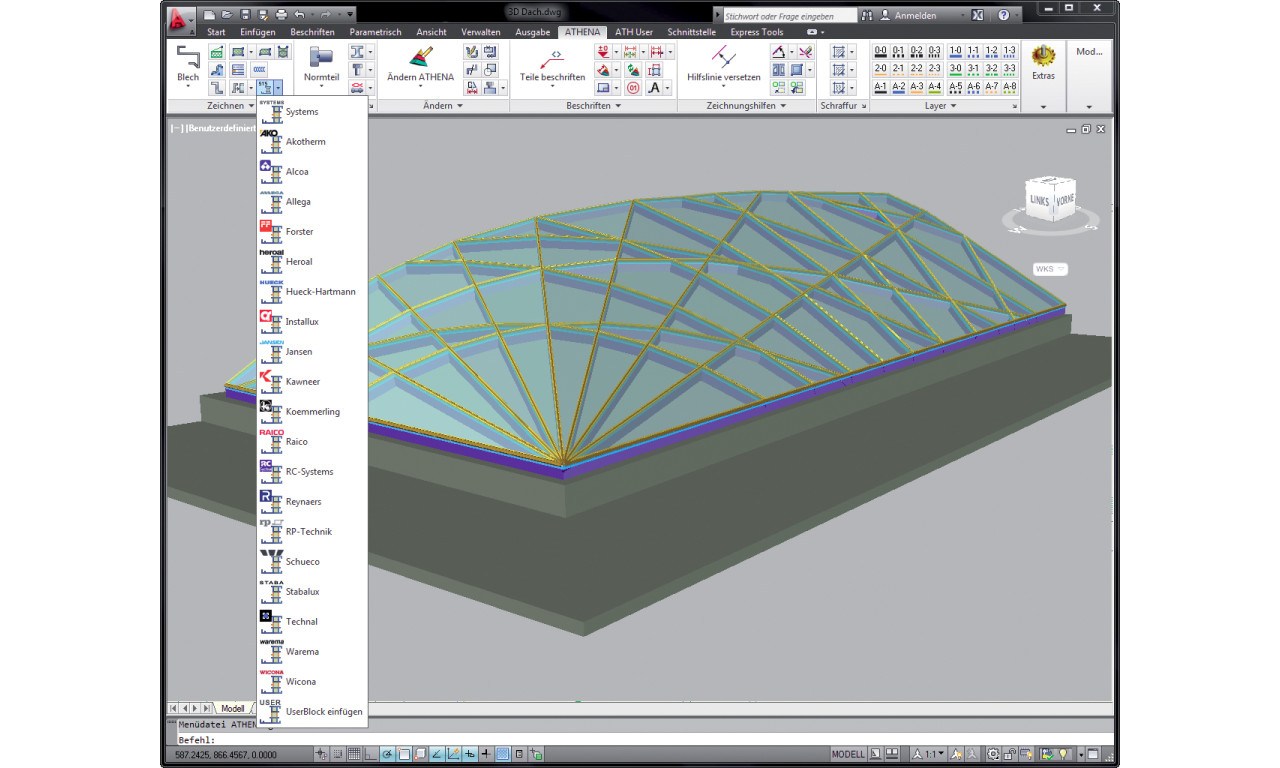Choose Raico from the systems list
1280x768 pixels.
tap(312, 442)
